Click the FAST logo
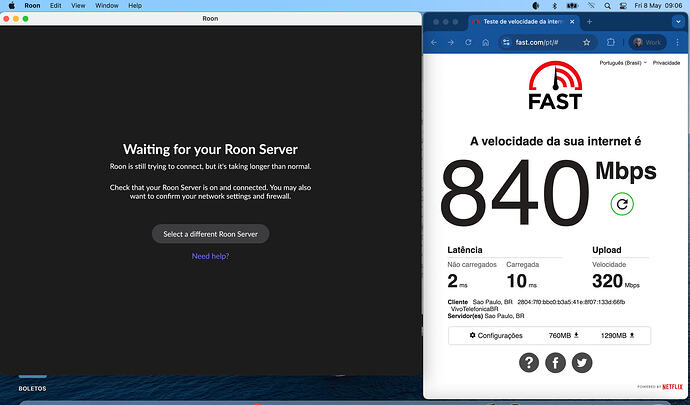The height and width of the screenshot is (405, 690). (555, 85)
